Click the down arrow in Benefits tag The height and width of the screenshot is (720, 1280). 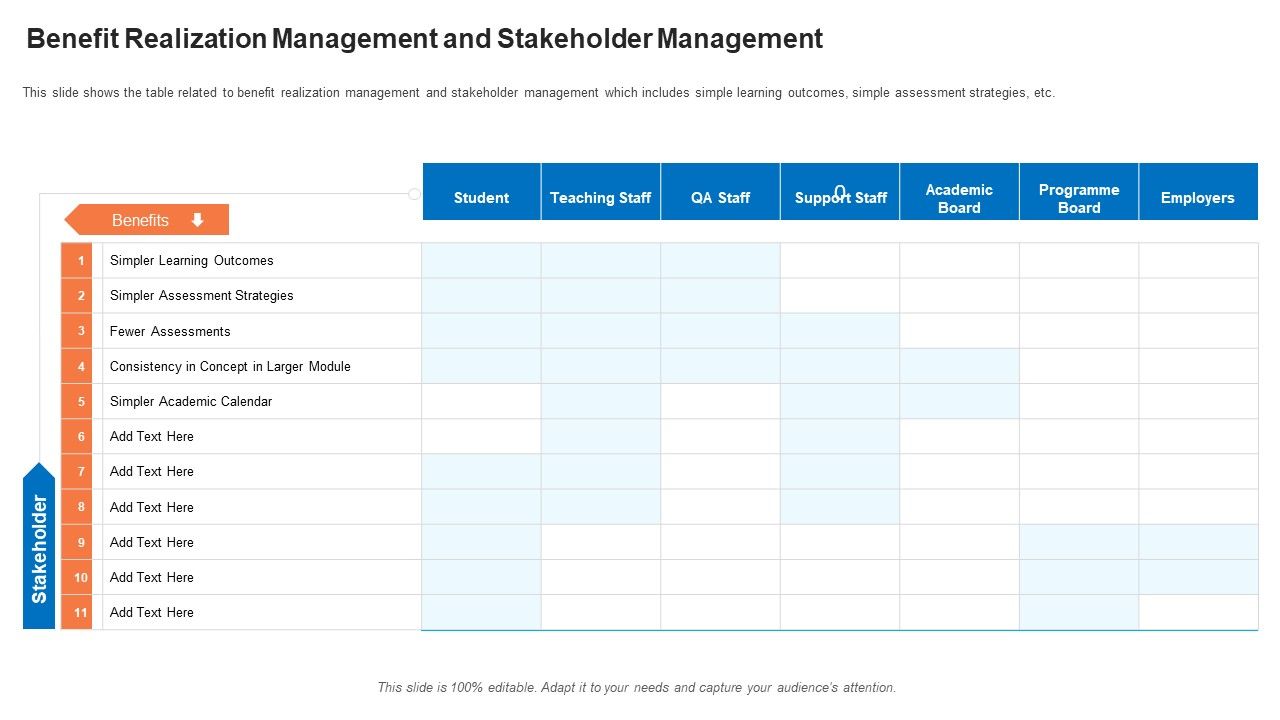(197, 220)
